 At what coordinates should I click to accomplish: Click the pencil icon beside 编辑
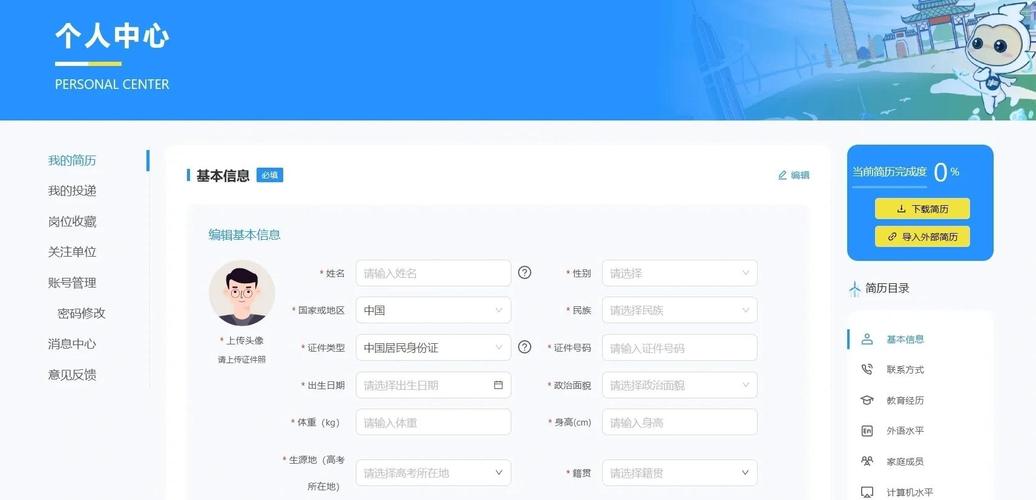pos(782,175)
